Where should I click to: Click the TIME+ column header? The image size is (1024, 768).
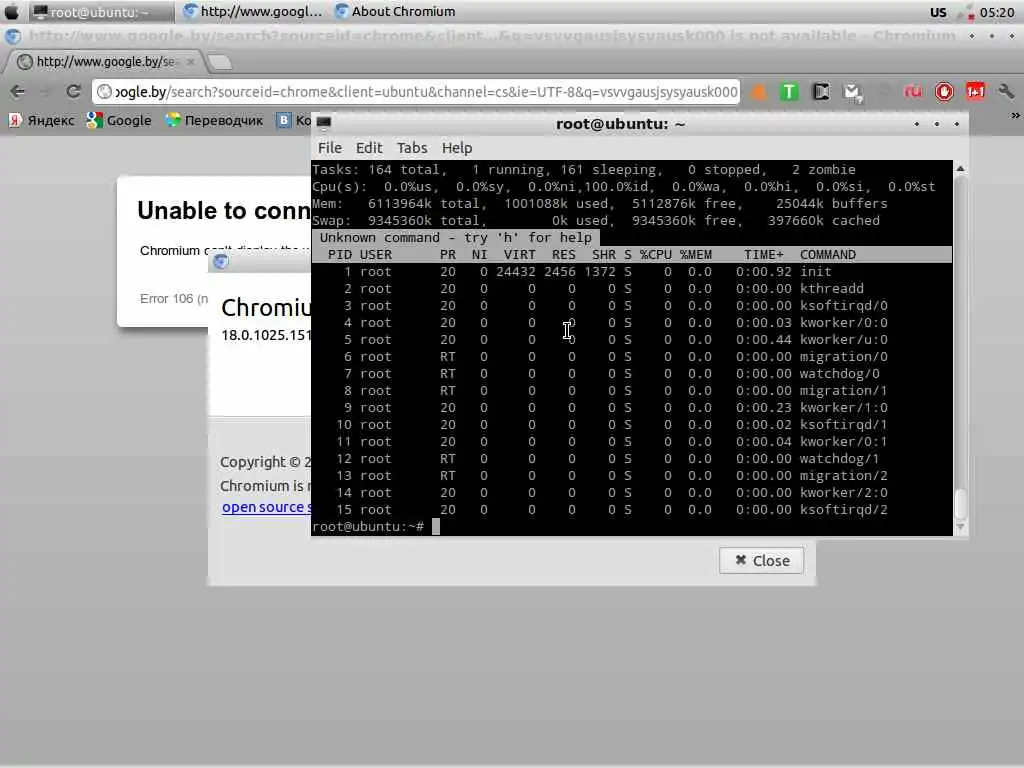click(x=763, y=255)
